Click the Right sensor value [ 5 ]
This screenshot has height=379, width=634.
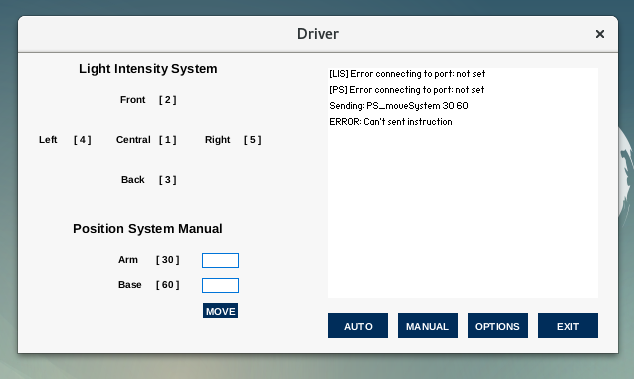(253, 140)
